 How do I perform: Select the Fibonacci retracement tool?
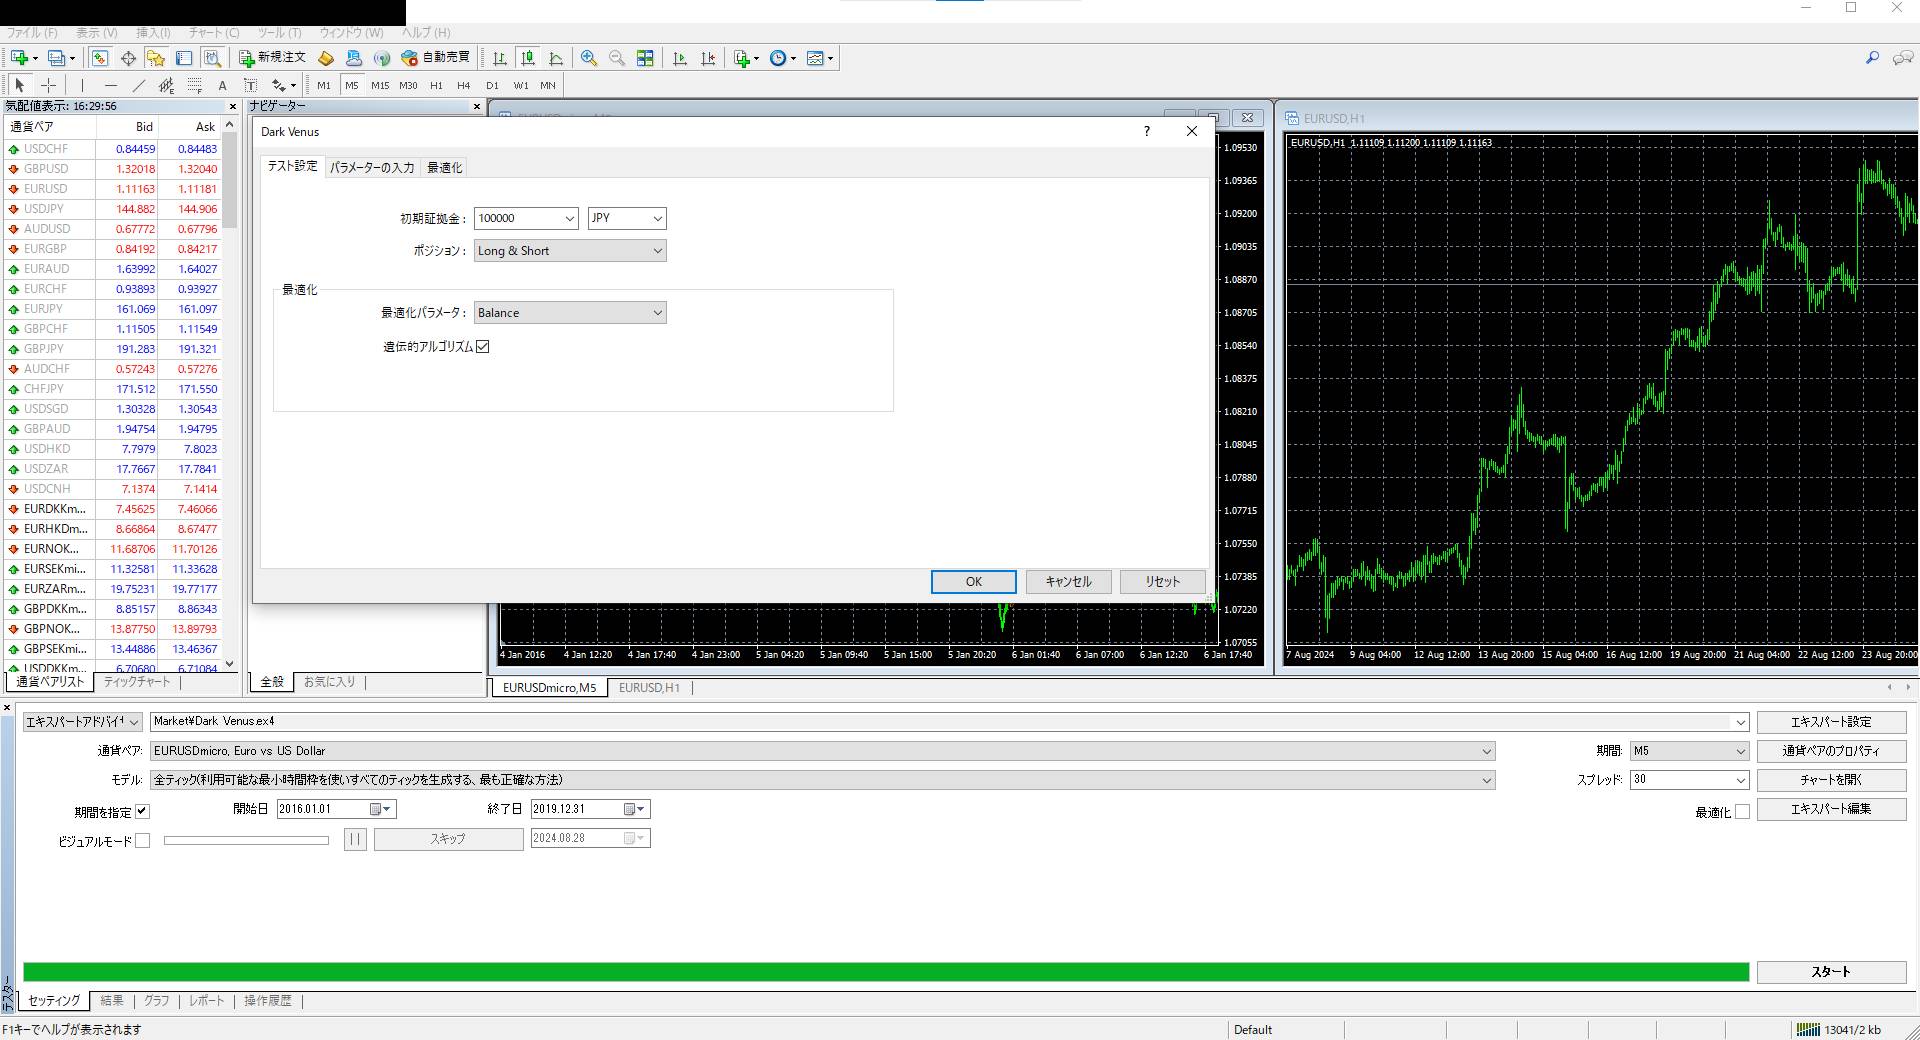(x=194, y=85)
